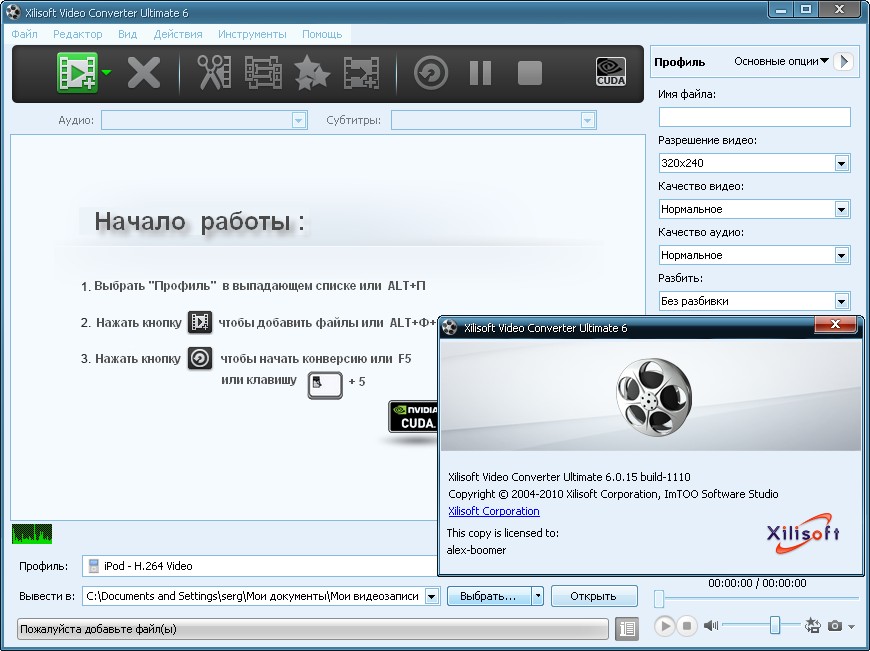Viewport: 870px width, 651px height.
Task: Maximize the main Xilisoft window
Action: tap(807, 10)
